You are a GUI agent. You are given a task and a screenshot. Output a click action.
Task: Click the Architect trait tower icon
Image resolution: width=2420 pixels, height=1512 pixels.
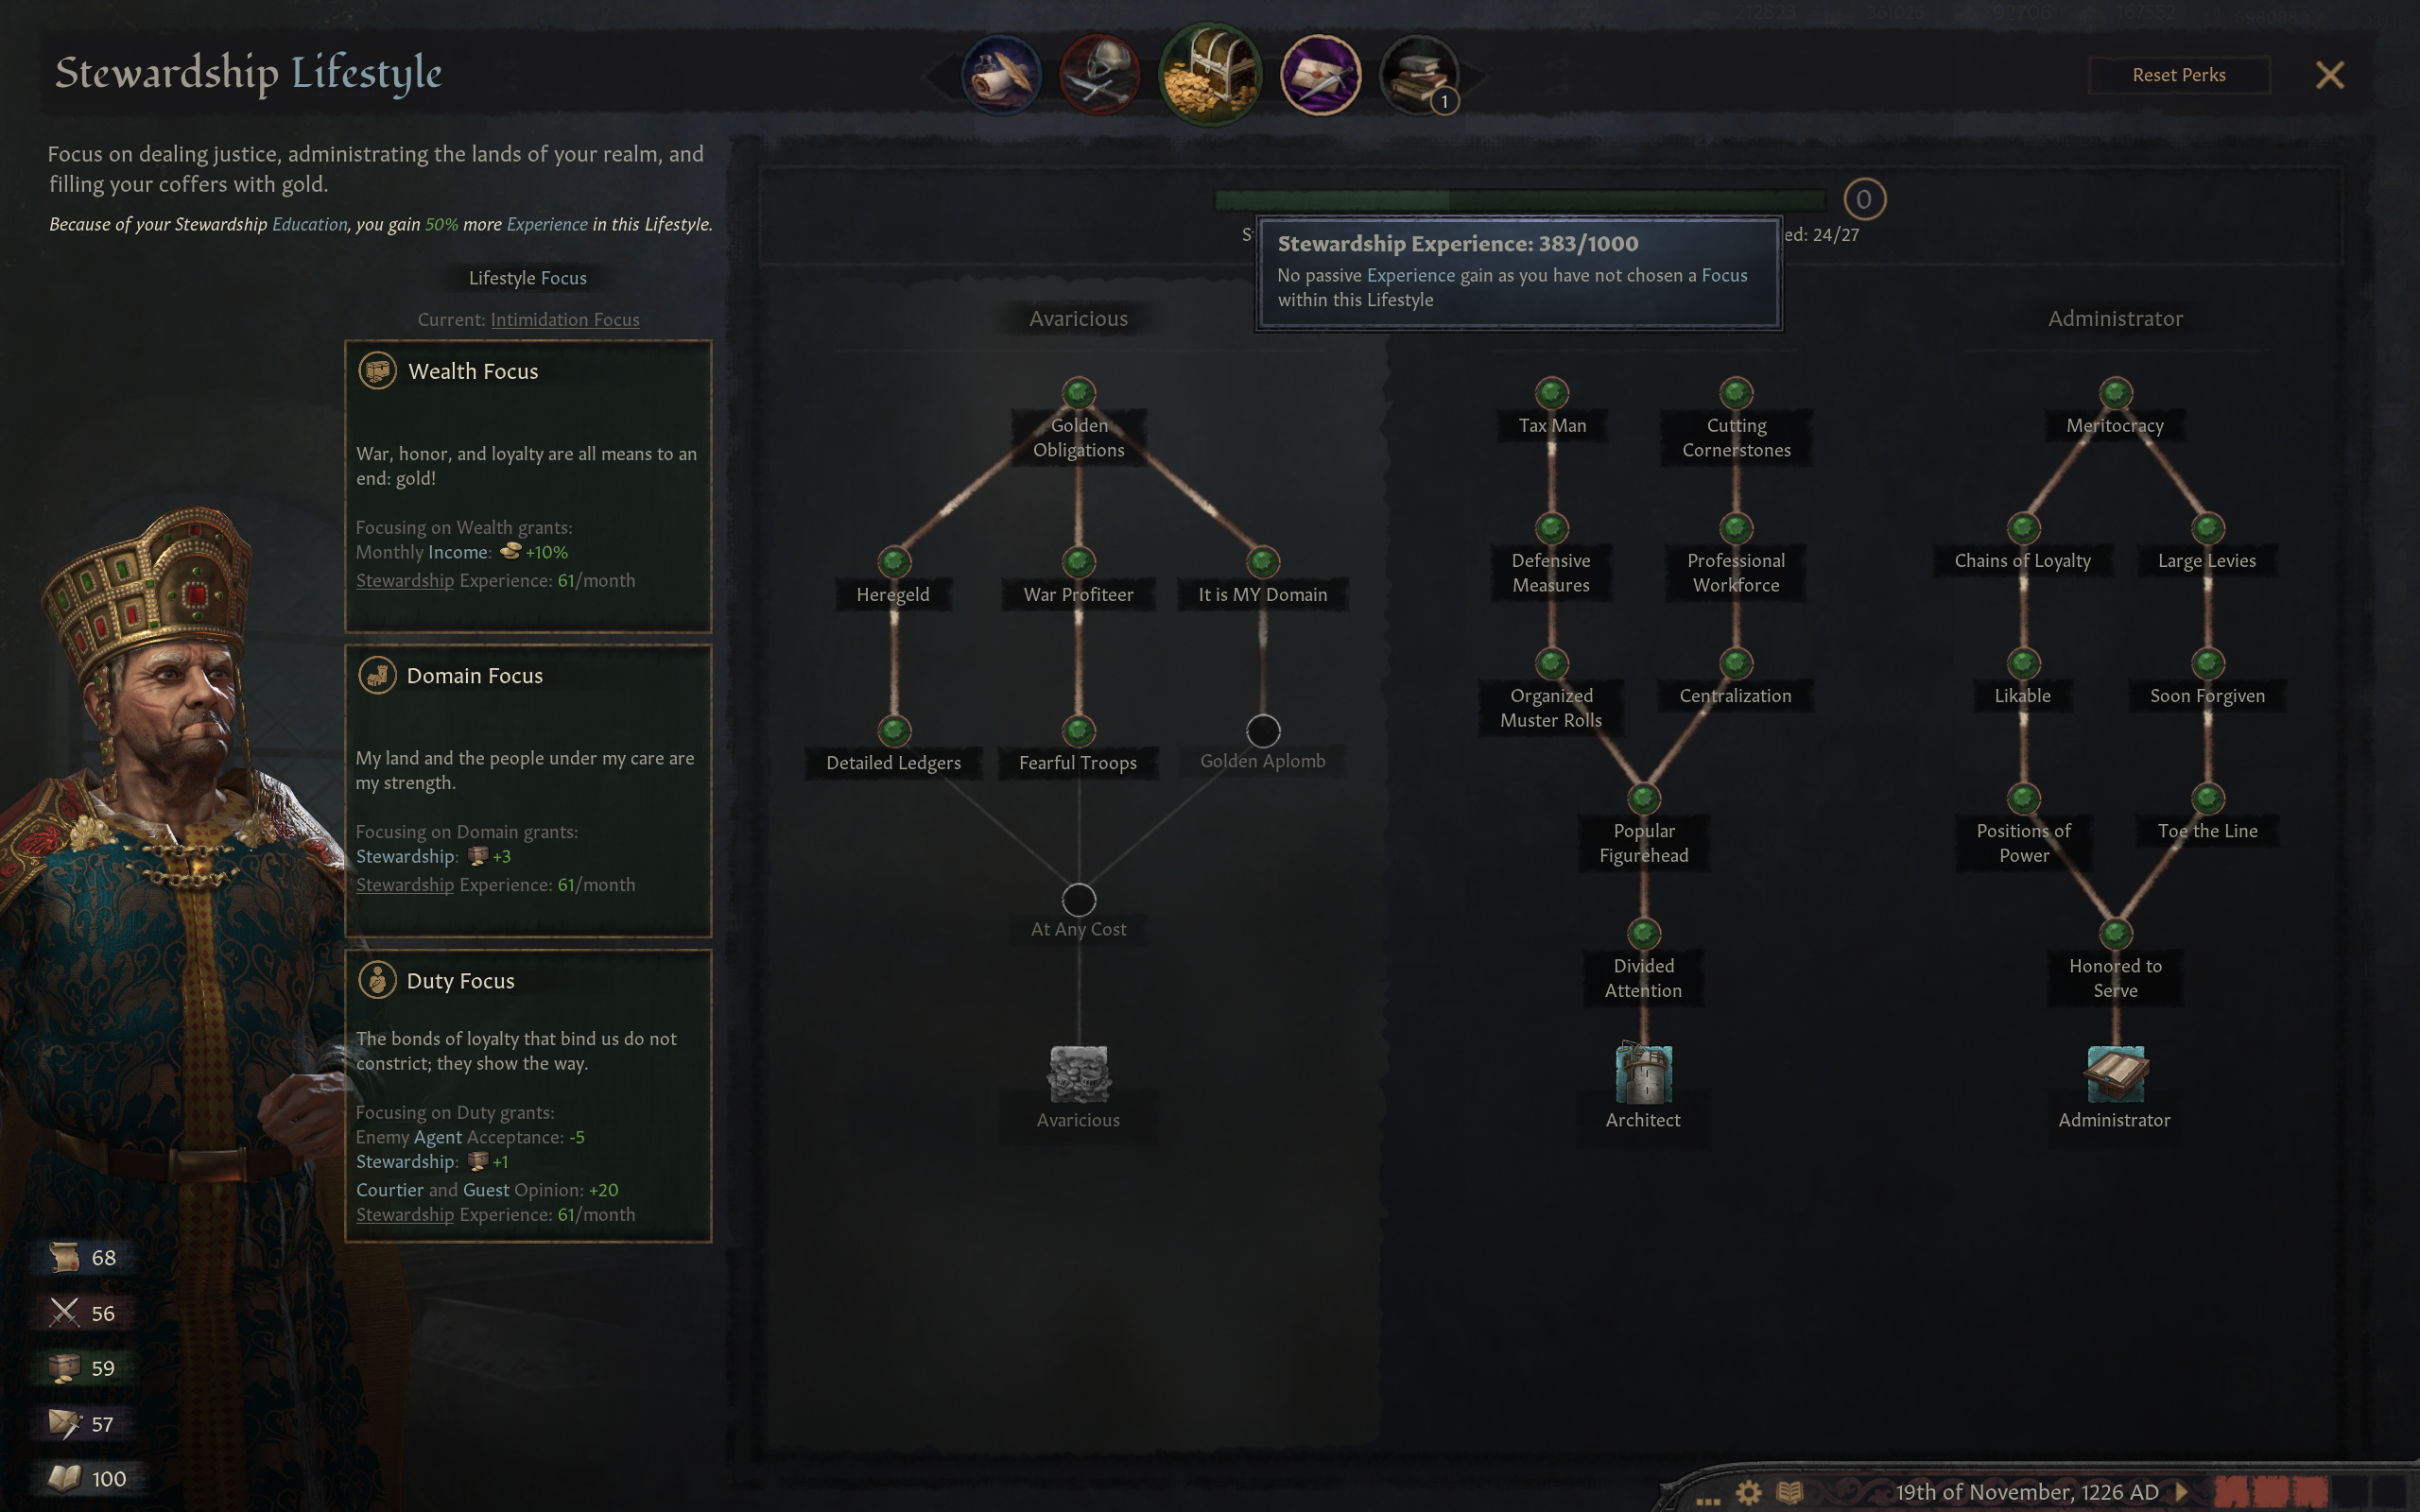coord(1643,1073)
